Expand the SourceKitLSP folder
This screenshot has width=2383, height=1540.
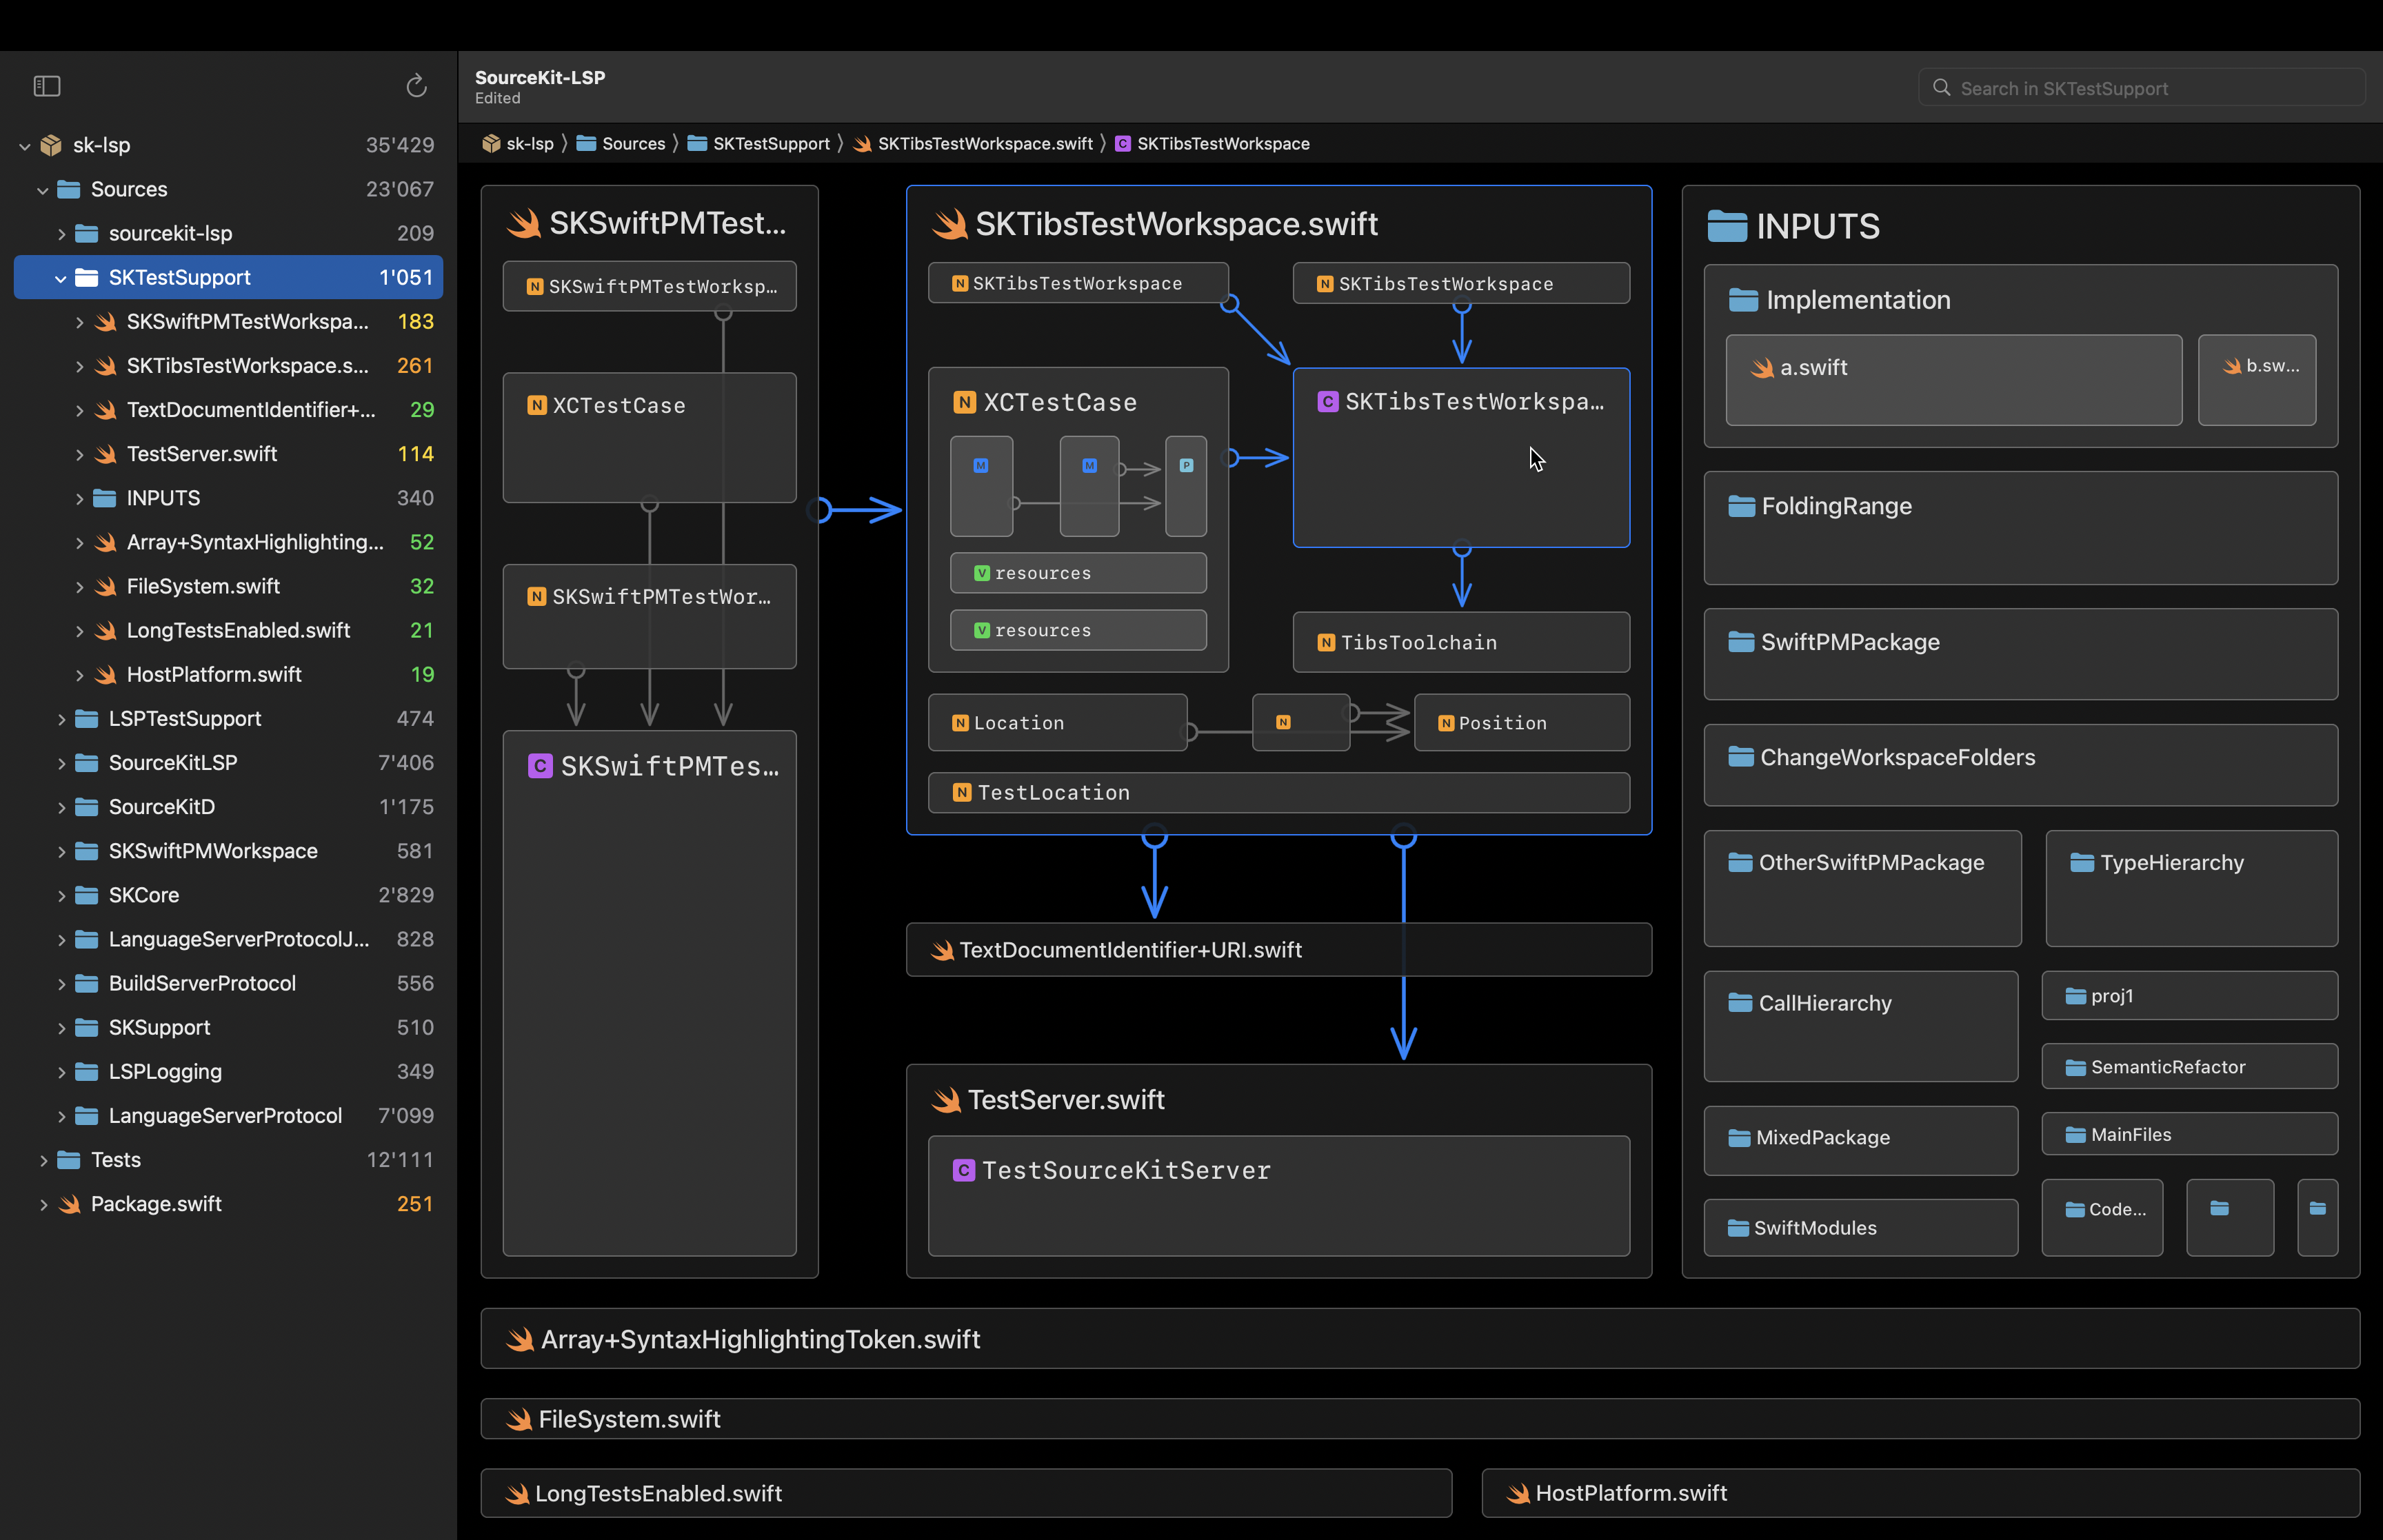61,763
